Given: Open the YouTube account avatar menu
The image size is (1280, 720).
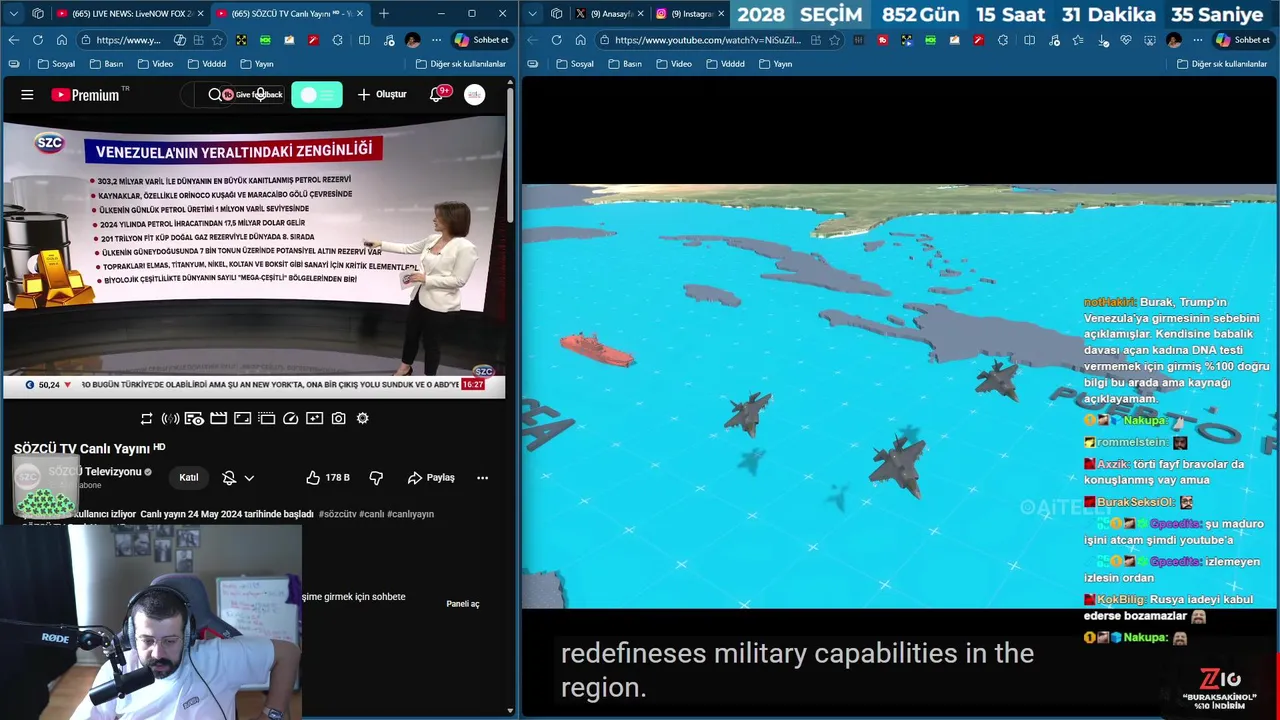Looking at the screenshot, I should 474,95.
